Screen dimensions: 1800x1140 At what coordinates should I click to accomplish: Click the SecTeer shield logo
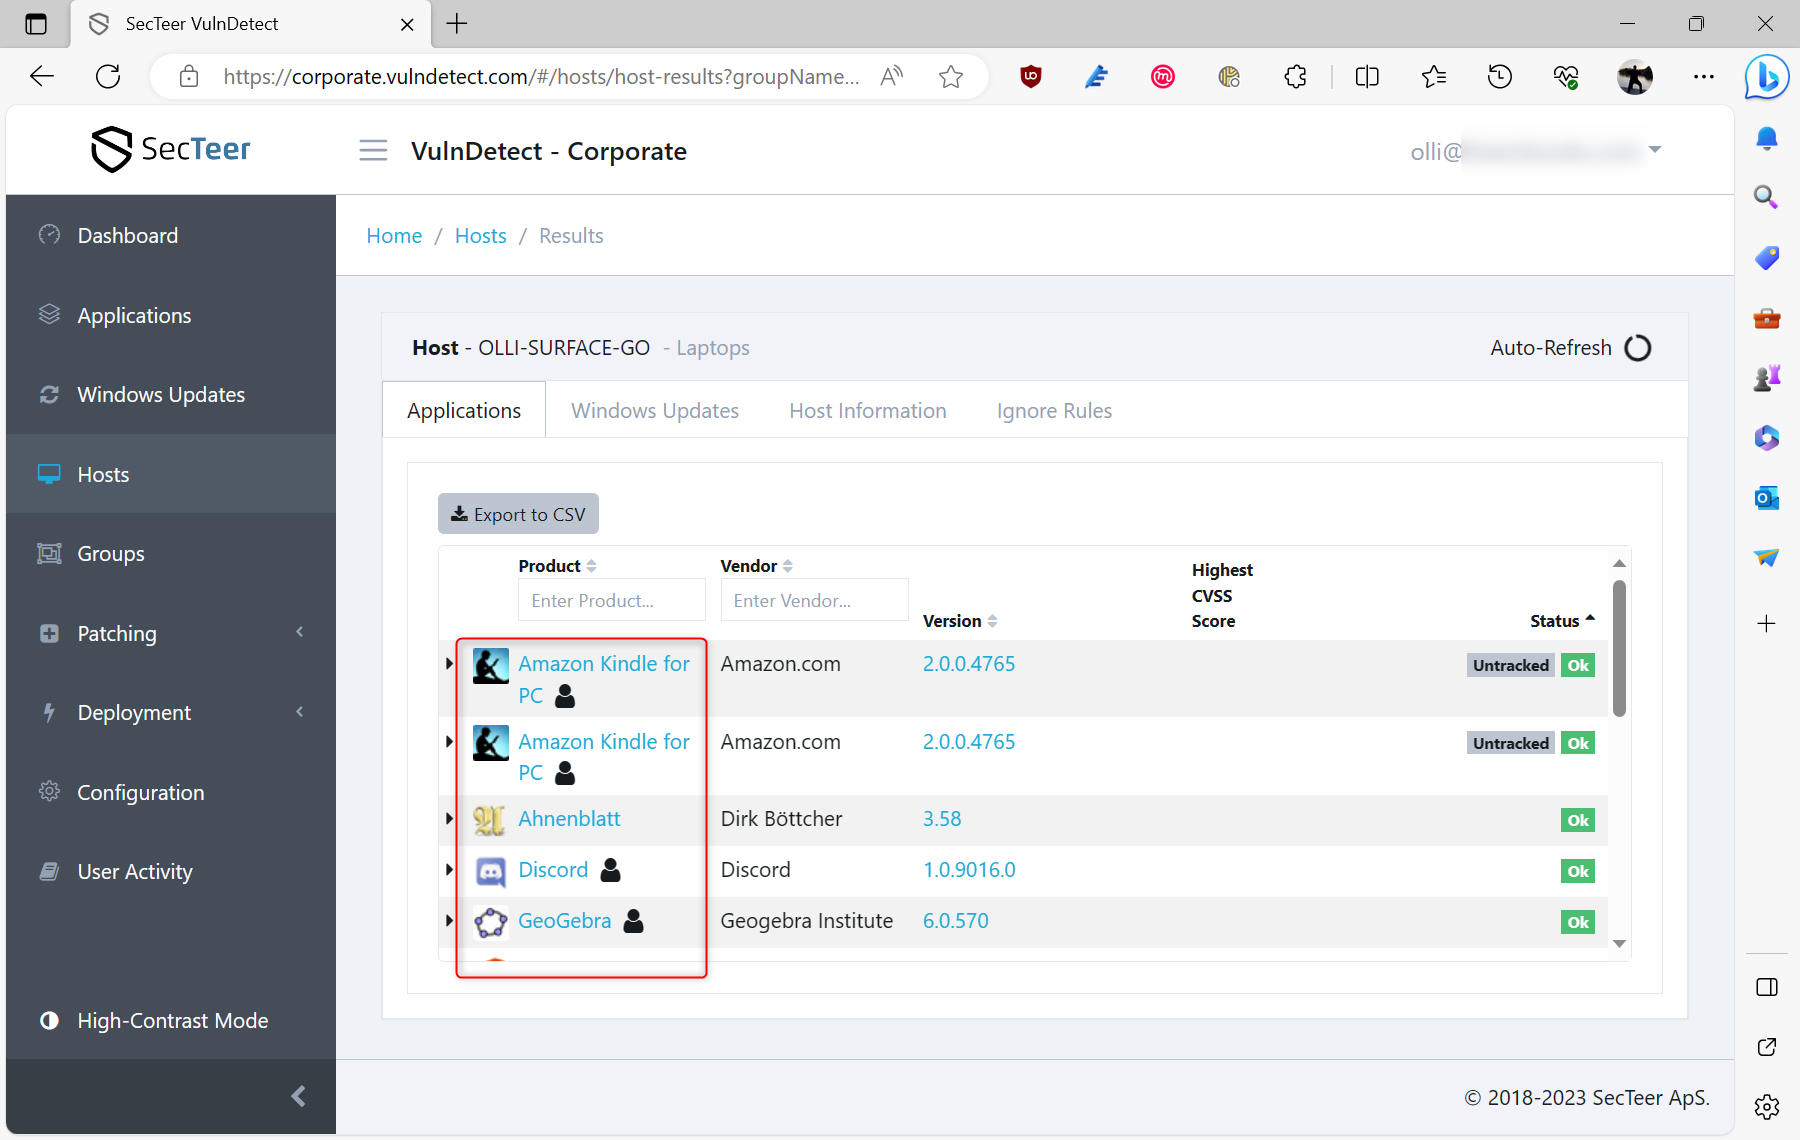[111, 150]
